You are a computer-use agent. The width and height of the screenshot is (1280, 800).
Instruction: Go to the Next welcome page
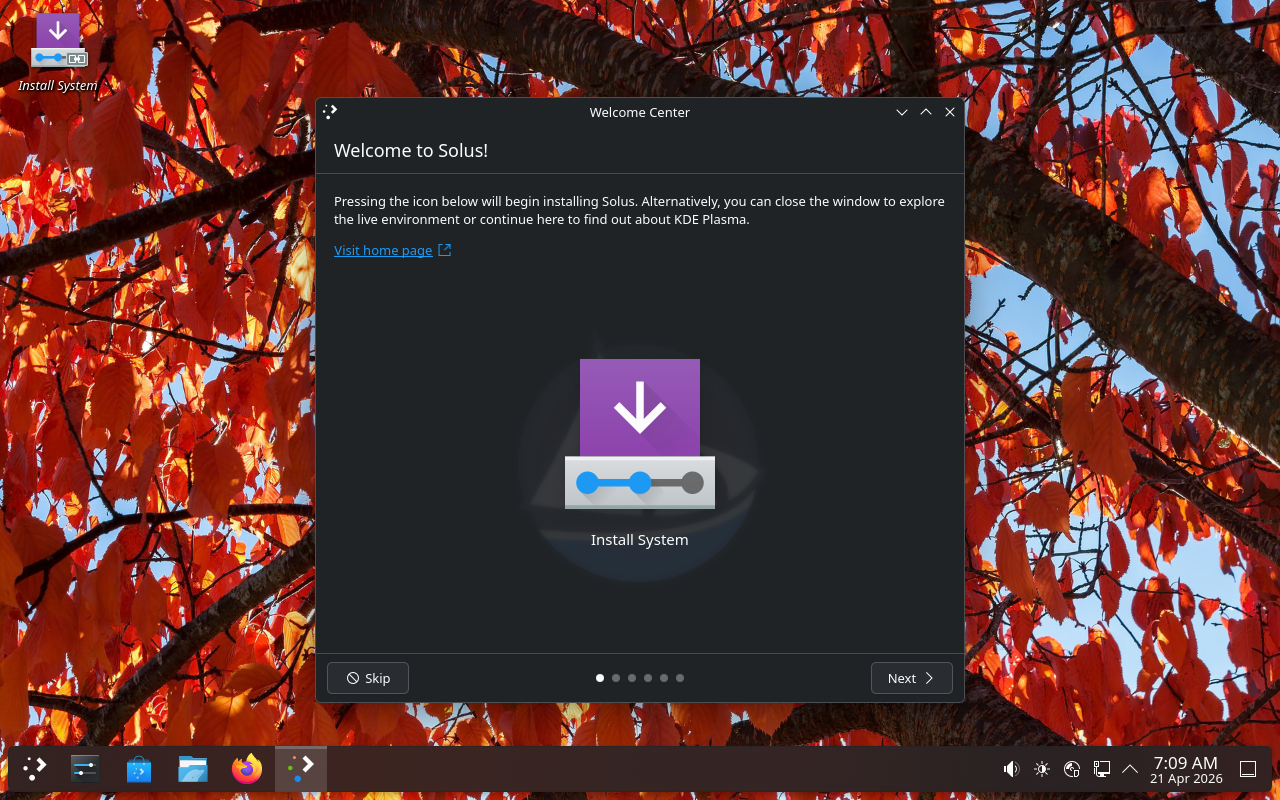point(911,678)
